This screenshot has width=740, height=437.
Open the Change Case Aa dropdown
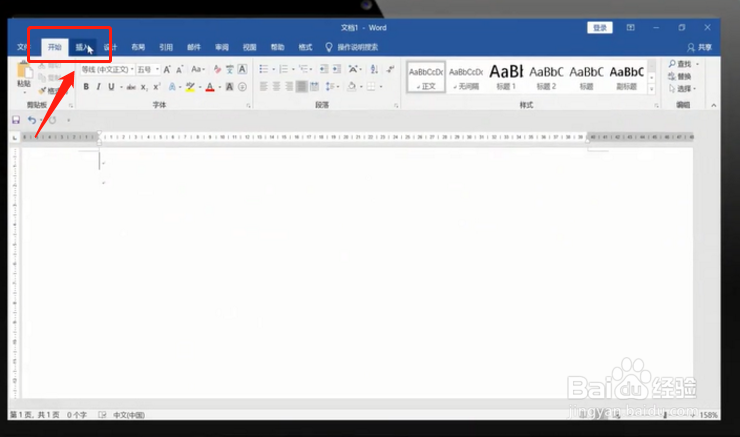click(198, 69)
